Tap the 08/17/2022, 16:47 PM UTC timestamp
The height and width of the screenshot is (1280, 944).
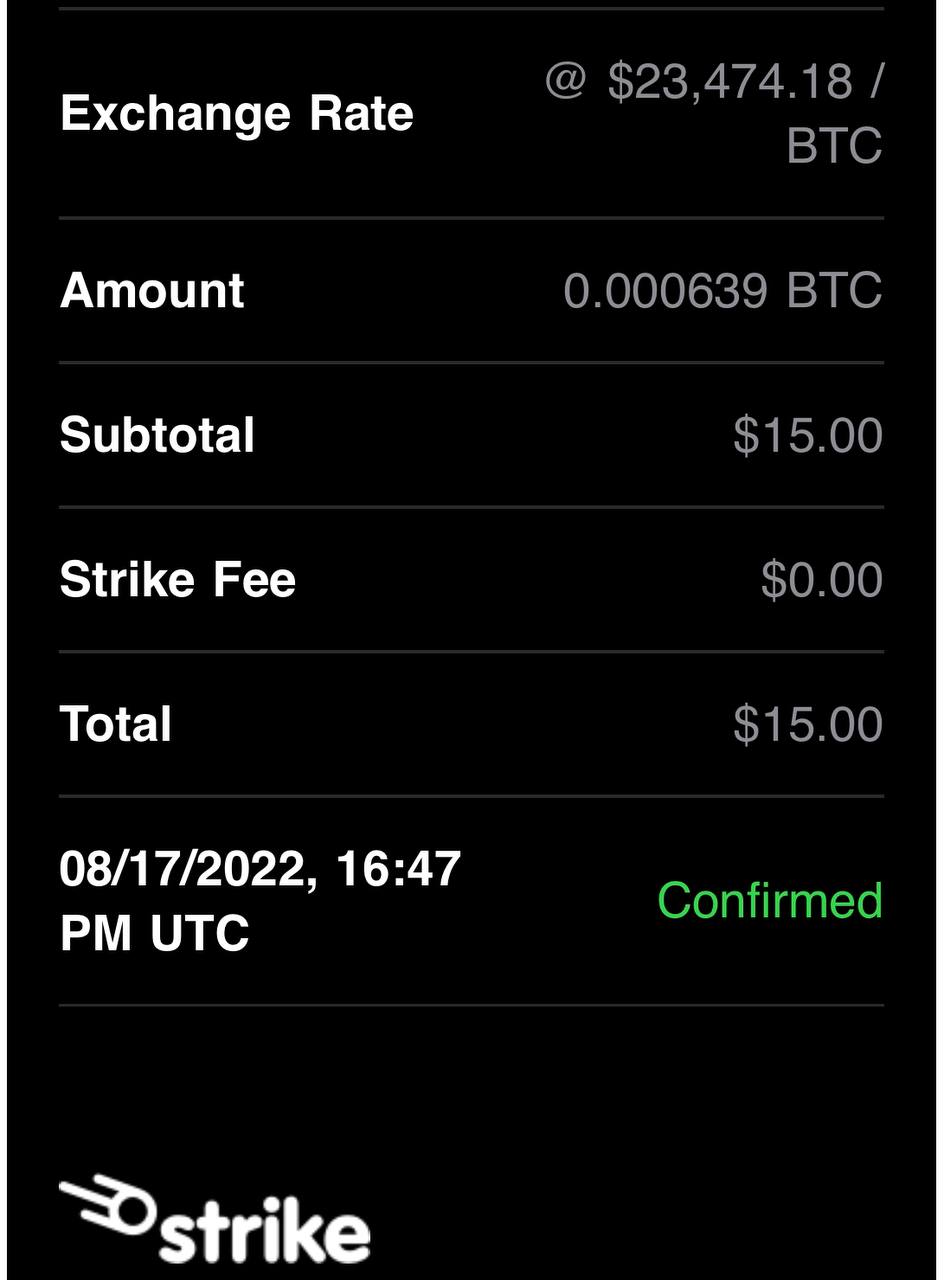pyautogui.click(x=260, y=900)
